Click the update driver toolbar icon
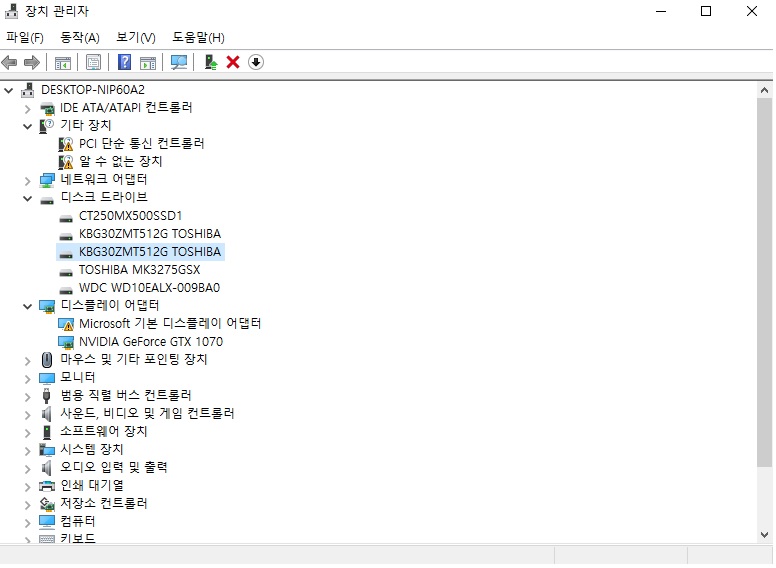The height and width of the screenshot is (568, 776). pos(211,62)
